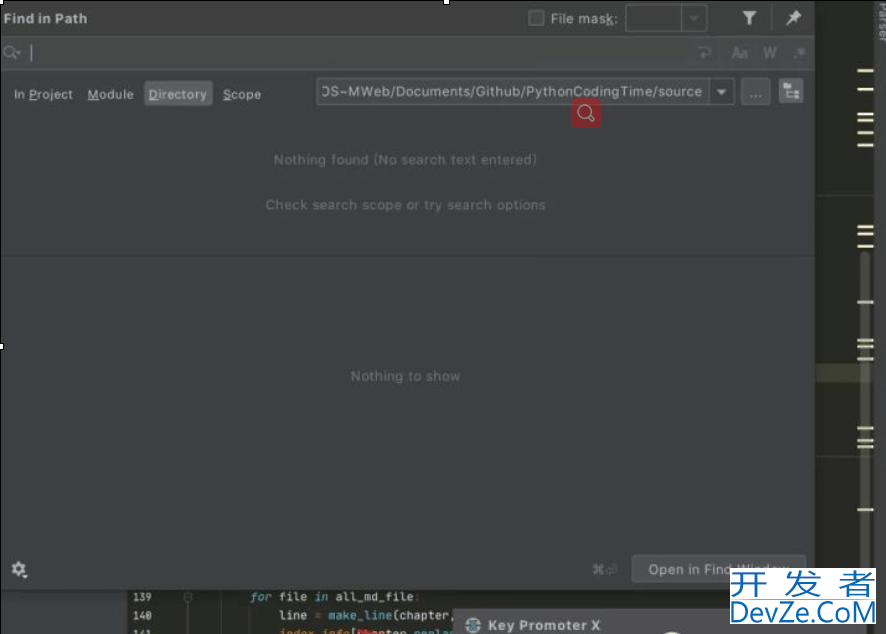Browse for directory with ellipsis button
The width and height of the screenshot is (886, 634).
click(755, 92)
